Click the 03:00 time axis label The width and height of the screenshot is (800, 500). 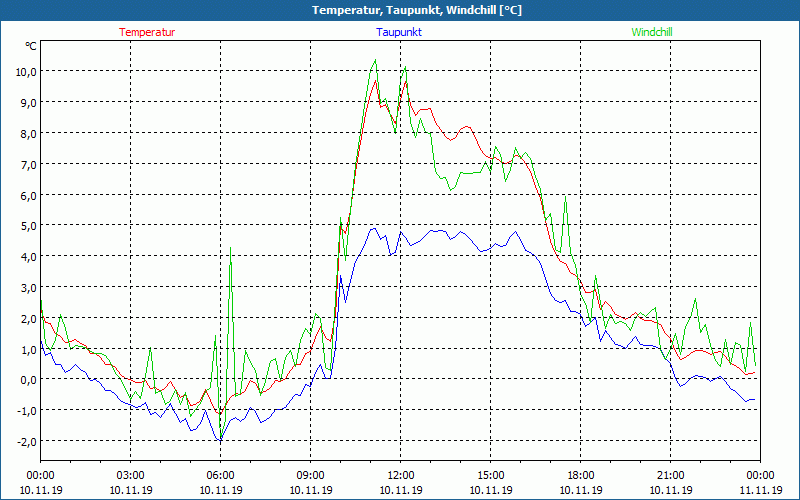click(x=131, y=475)
